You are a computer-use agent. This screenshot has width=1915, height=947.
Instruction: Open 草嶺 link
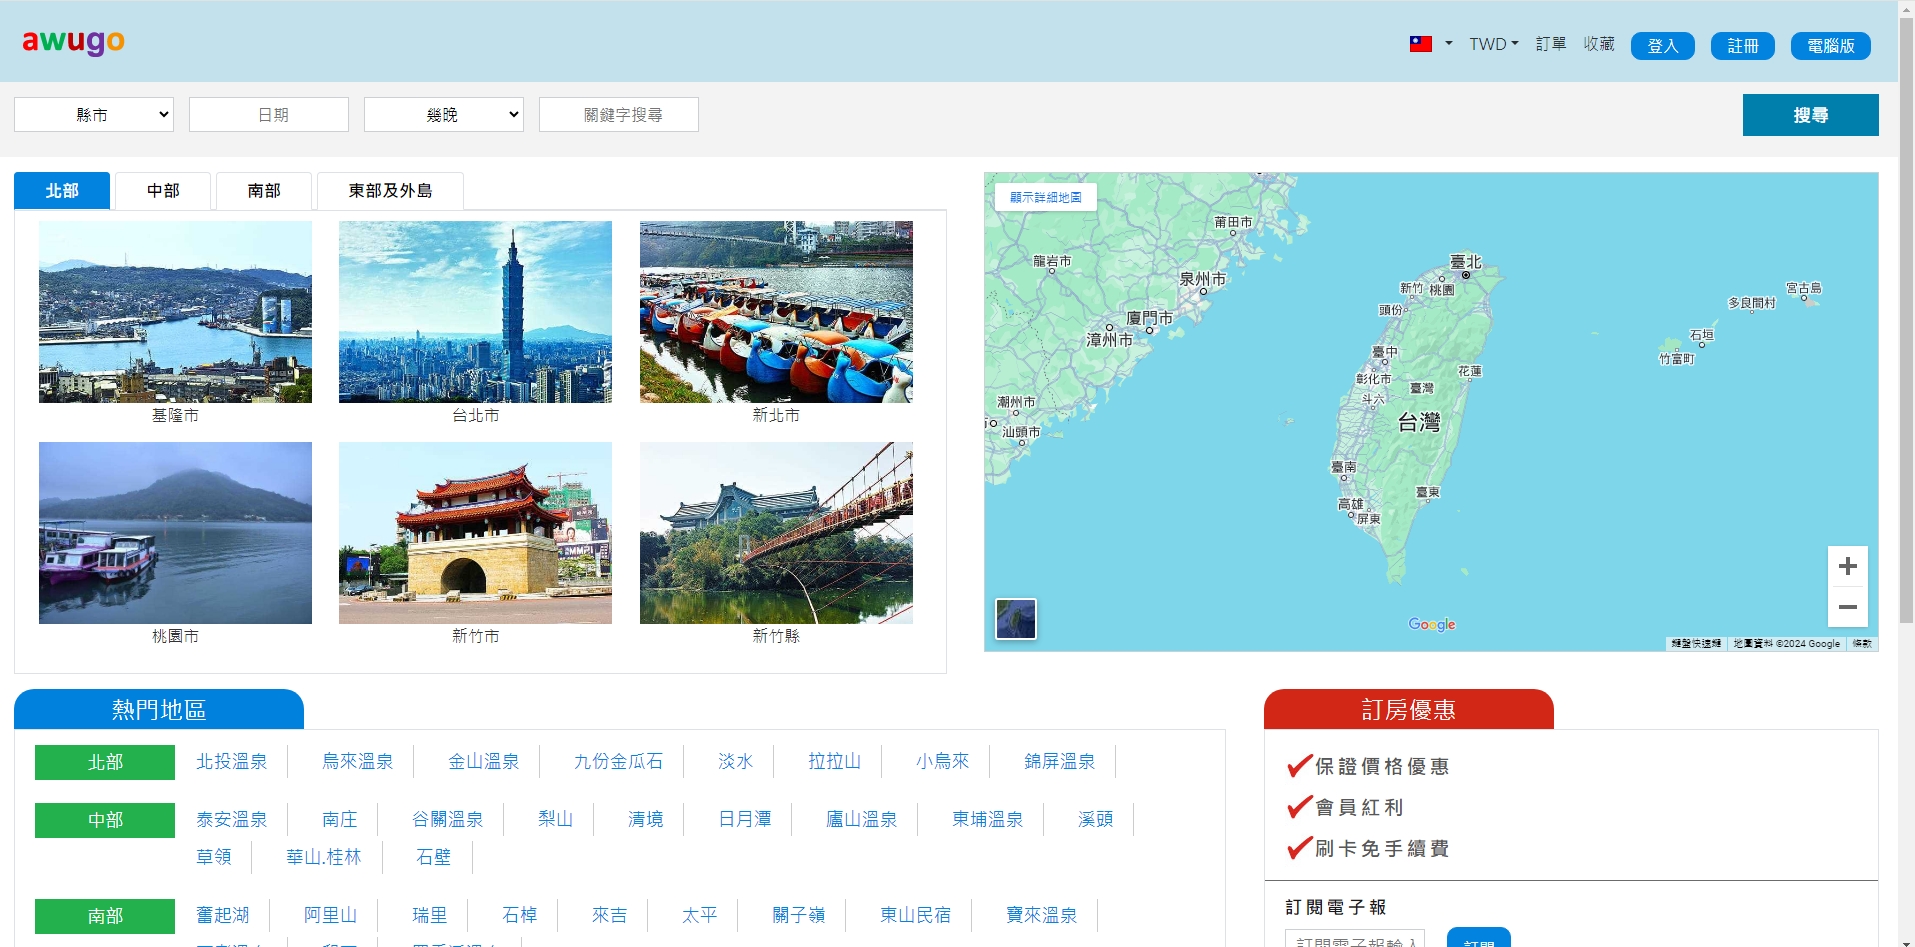pos(214,858)
